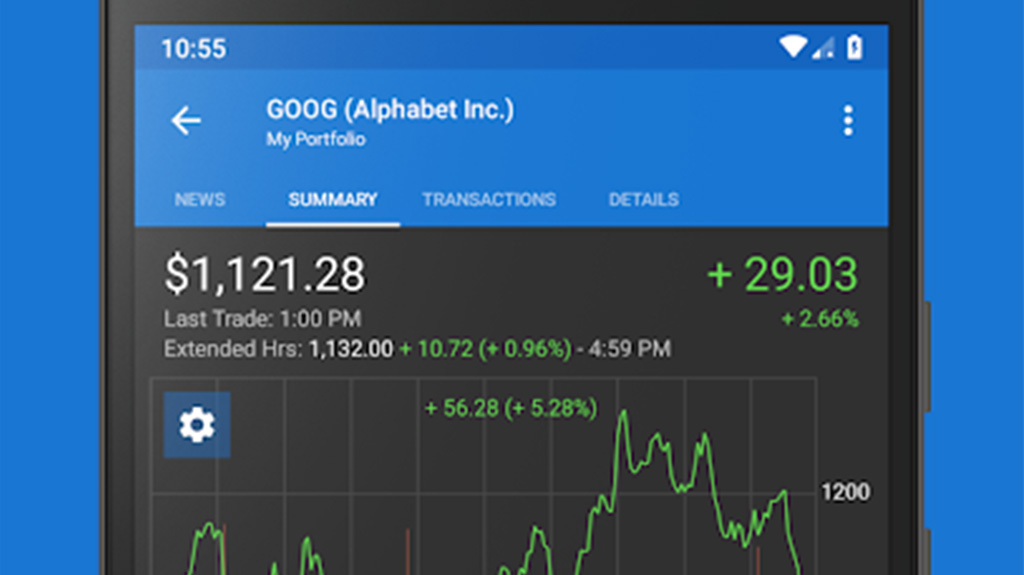The width and height of the screenshot is (1024, 575).
Task: Tap + 10.72 (+ 0.96%) extended change
Action: tap(485, 349)
